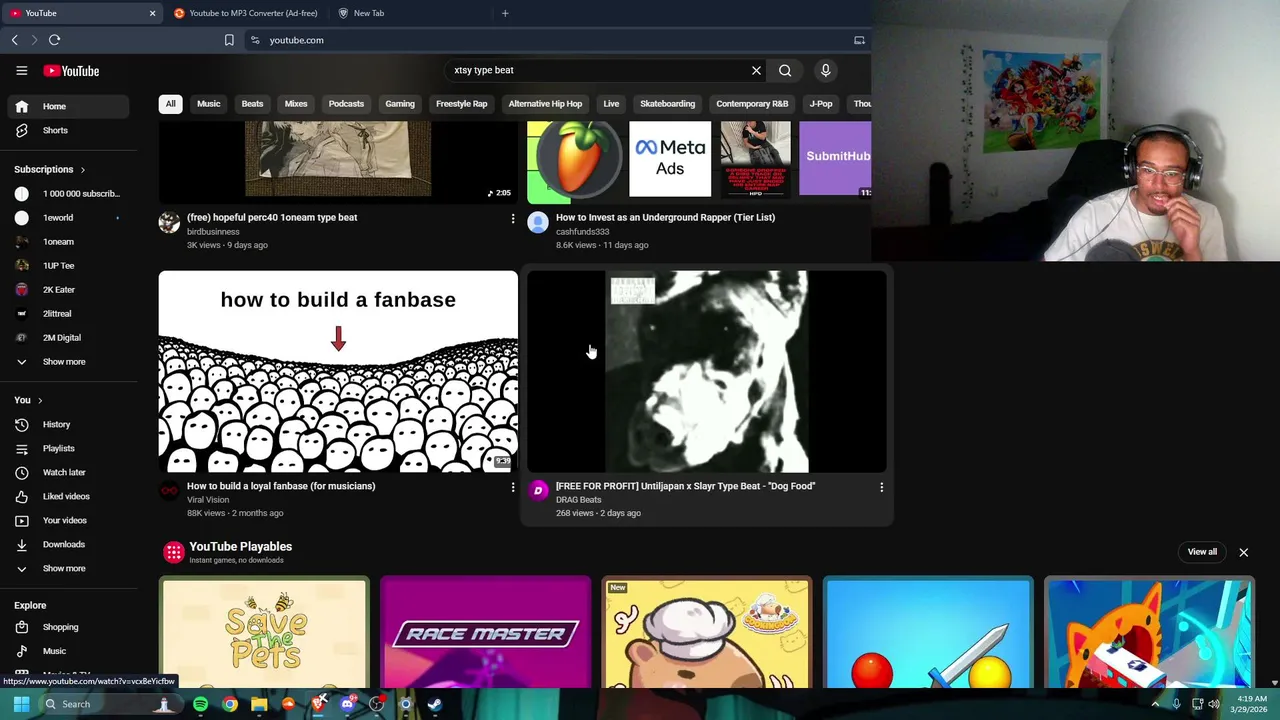
Task: Open options menu for 1oneam type beat video
Action: tap(513, 218)
